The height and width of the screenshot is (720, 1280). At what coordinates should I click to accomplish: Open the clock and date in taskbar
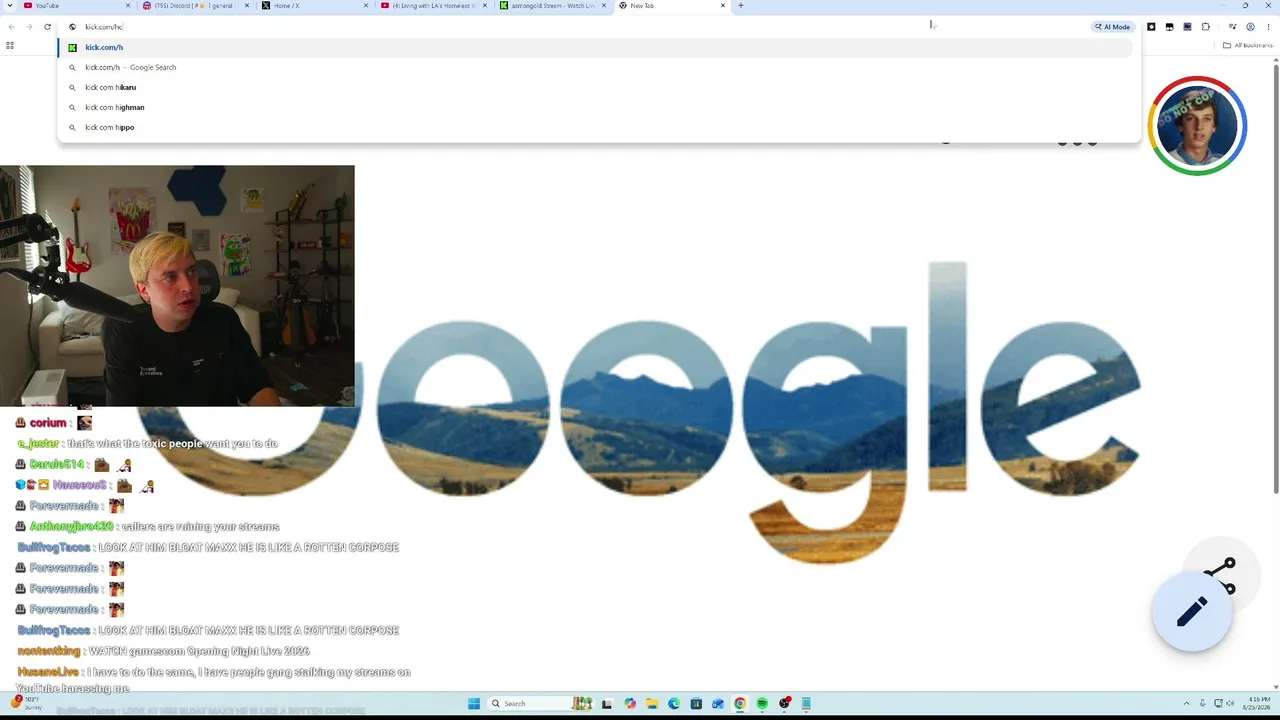(x=1257, y=703)
